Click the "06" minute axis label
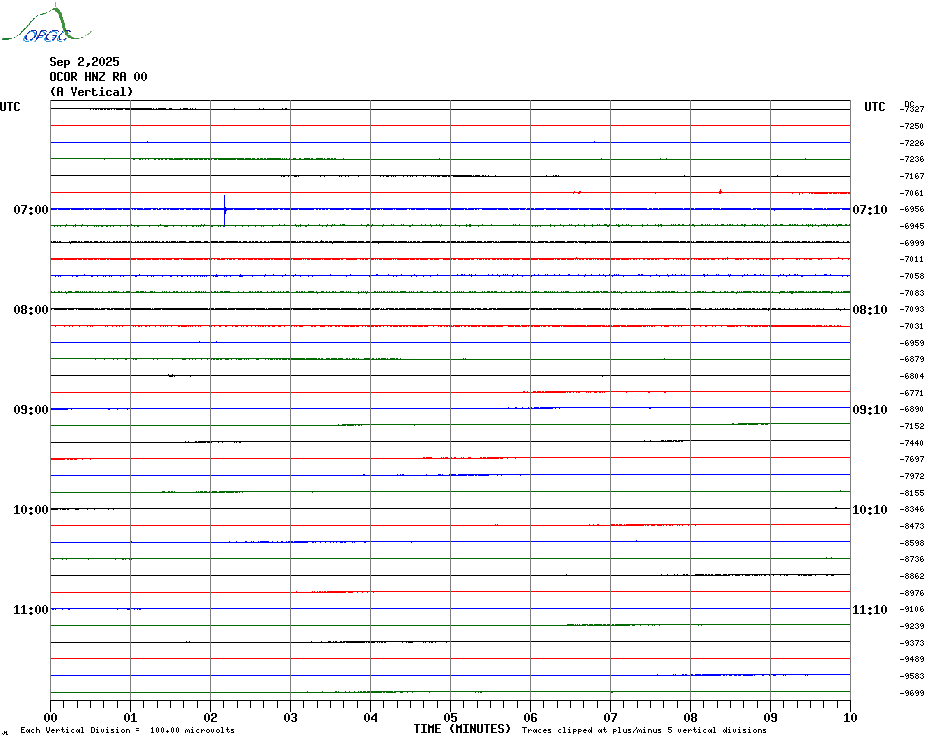Screen dimensions: 930x744 tap(531, 718)
